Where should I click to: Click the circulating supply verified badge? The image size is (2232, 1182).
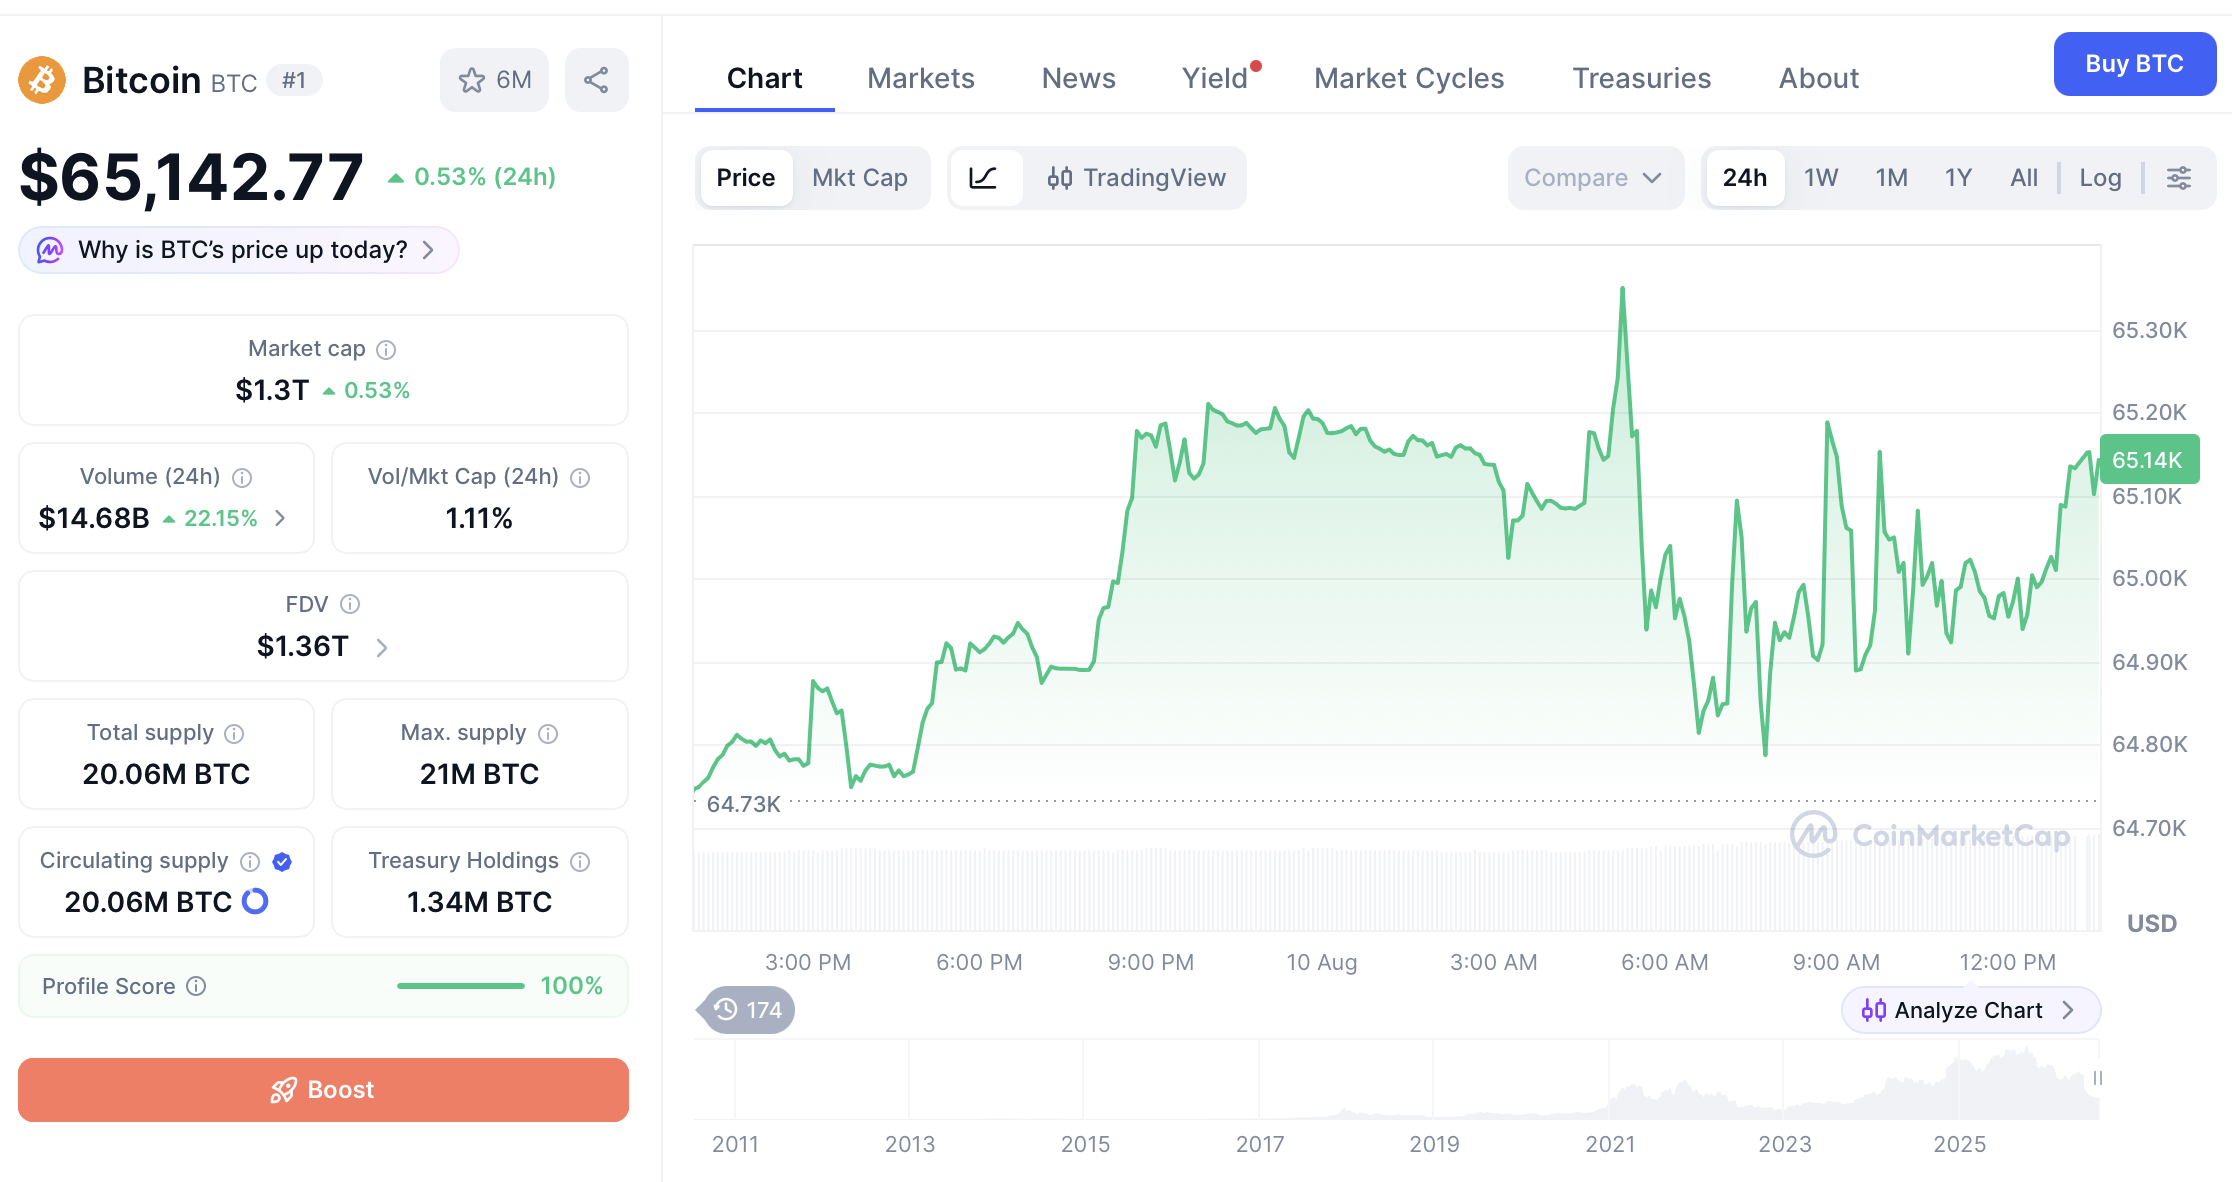tap(282, 861)
